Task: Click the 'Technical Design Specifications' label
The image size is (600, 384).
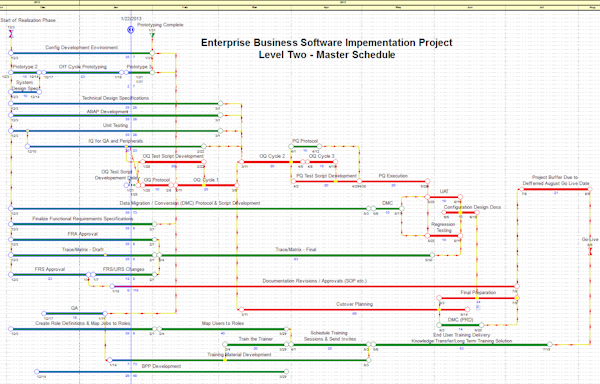Action: tap(115, 98)
